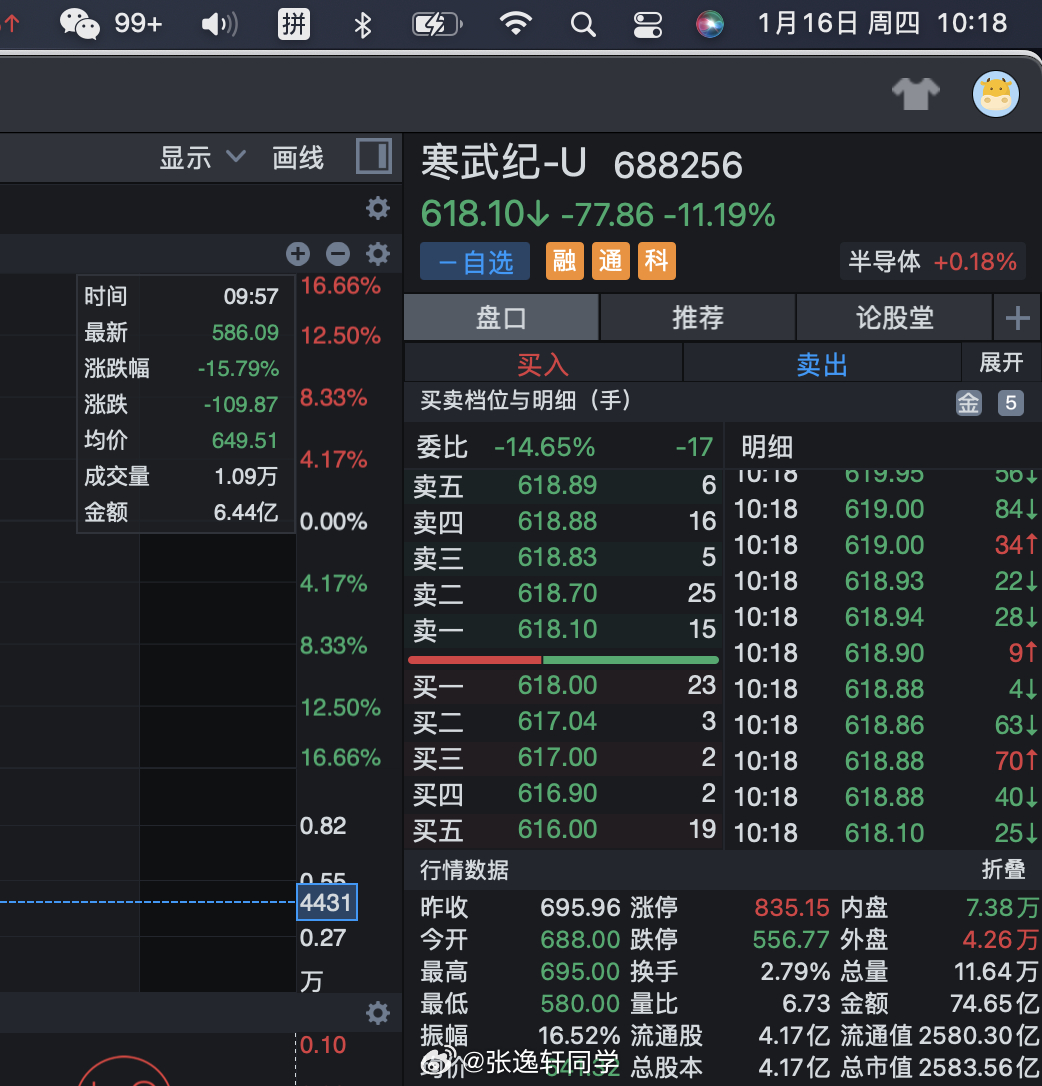Click the stock code 688256
This screenshot has height=1086, width=1042.
[x=678, y=166]
